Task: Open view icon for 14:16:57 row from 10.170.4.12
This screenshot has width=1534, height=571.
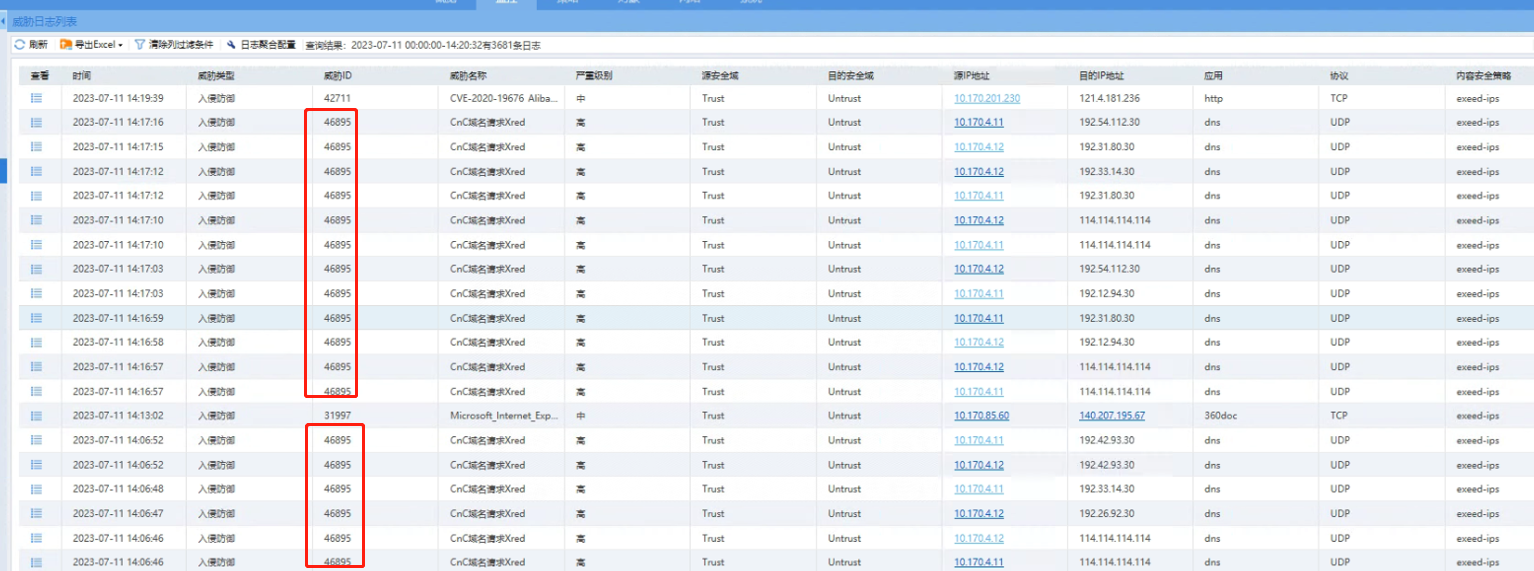Action: [x=36, y=367]
